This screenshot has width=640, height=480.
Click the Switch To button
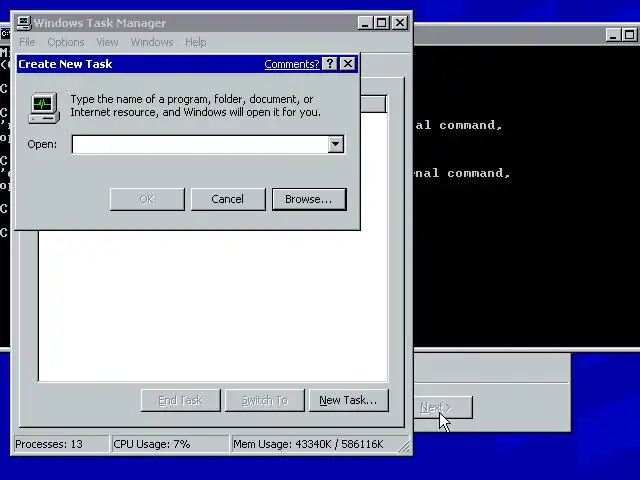tap(264, 400)
